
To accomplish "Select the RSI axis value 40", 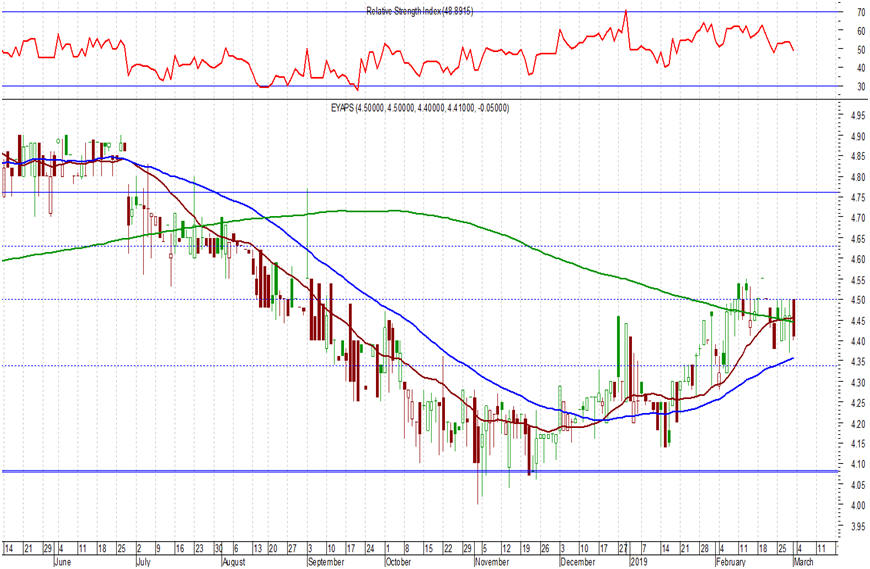I will click(861, 68).
